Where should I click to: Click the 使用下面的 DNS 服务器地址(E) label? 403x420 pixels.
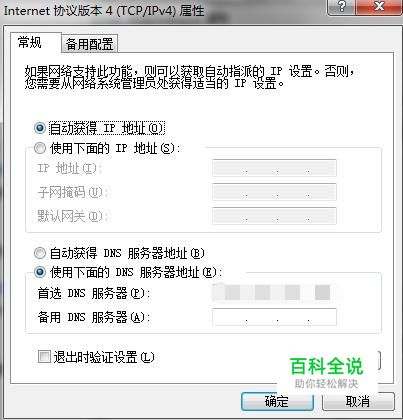click(133, 273)
